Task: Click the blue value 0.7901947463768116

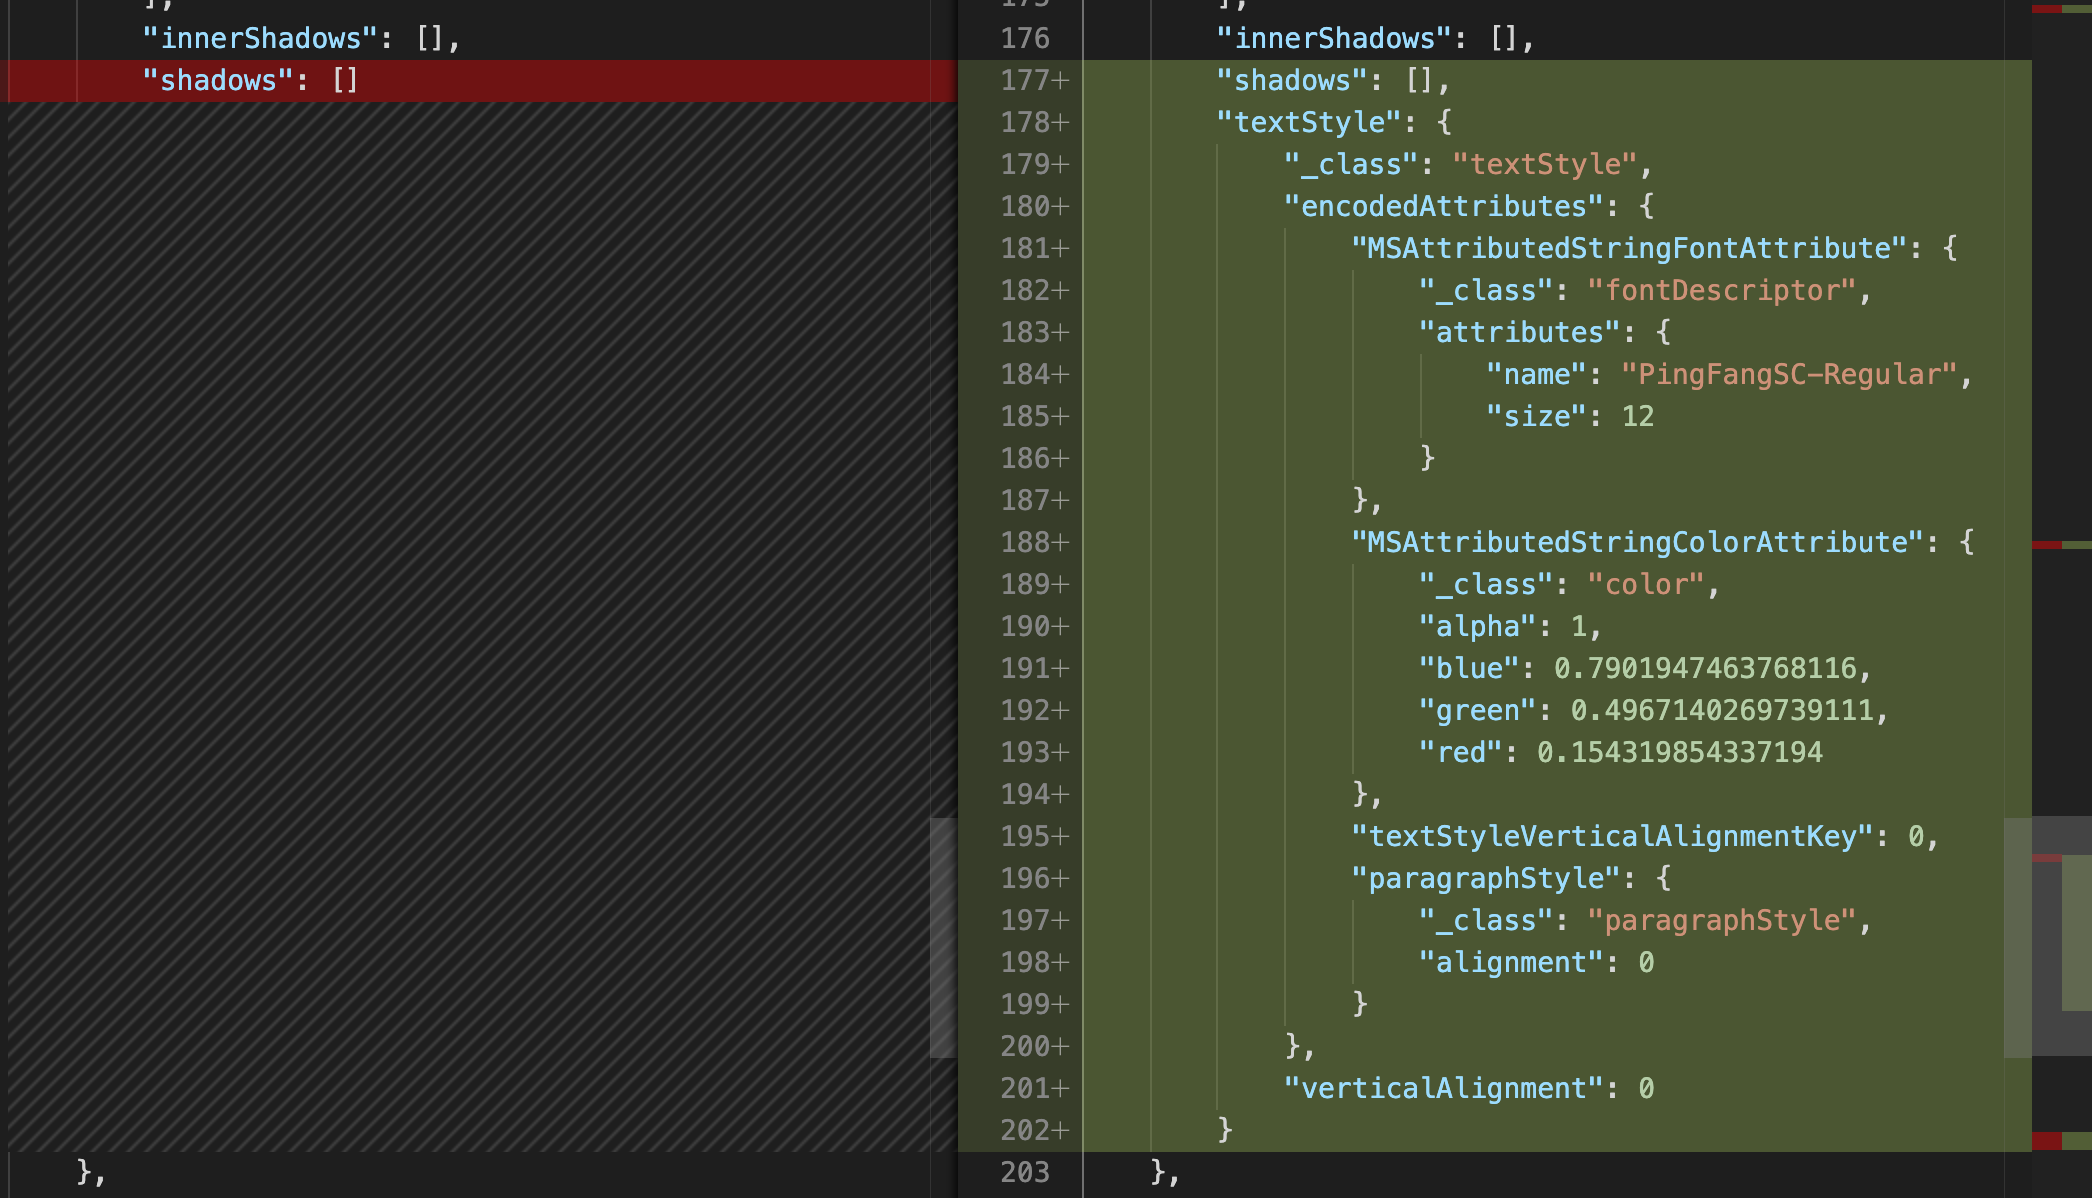Action: tap(1704, 668)
